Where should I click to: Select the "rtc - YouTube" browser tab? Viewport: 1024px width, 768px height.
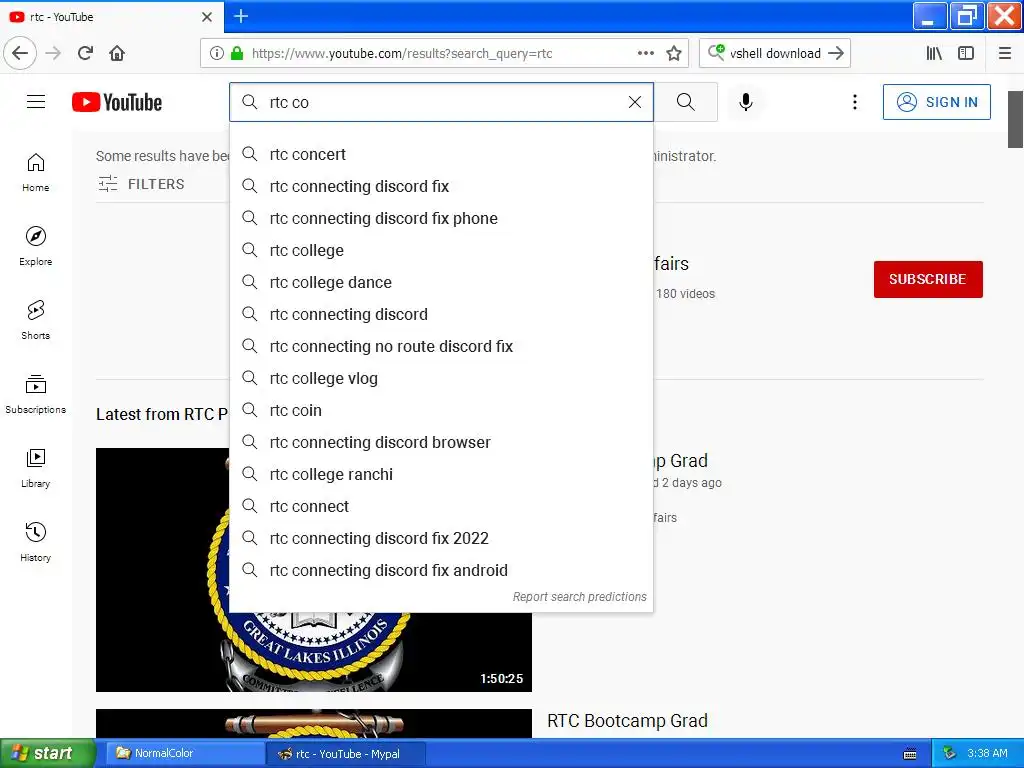coord(111,16)
